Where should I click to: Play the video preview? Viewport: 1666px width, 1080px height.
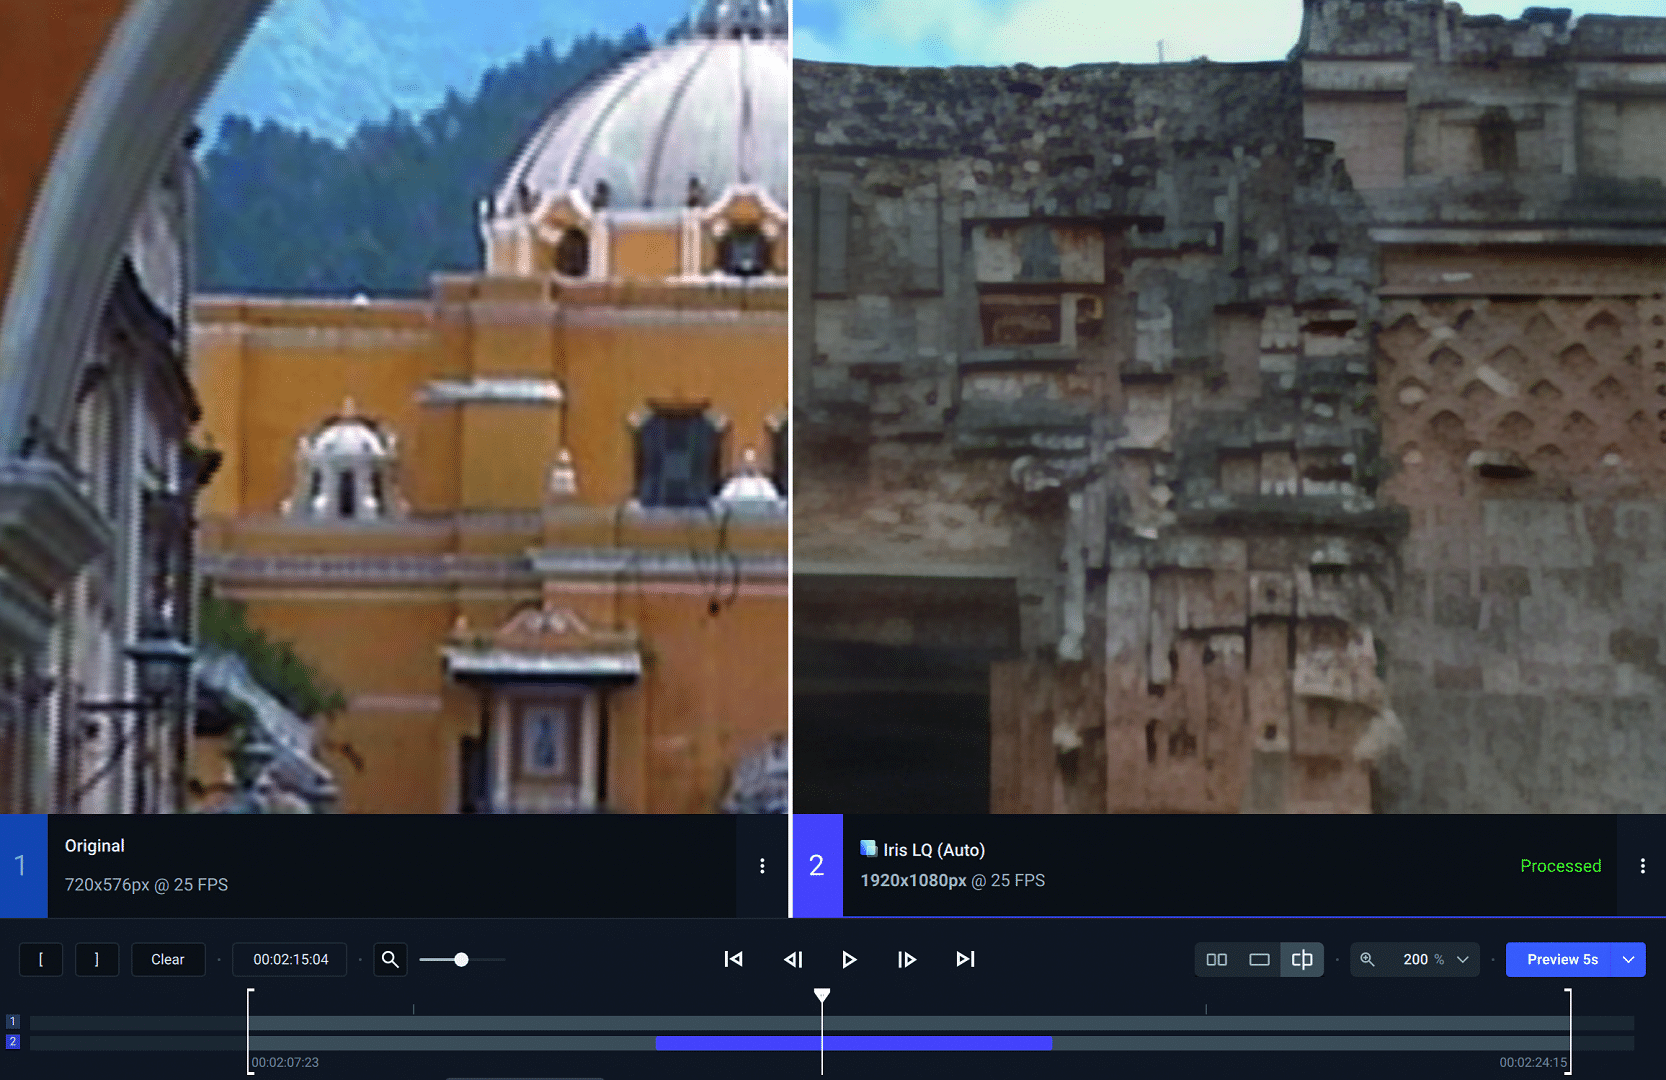849,959
